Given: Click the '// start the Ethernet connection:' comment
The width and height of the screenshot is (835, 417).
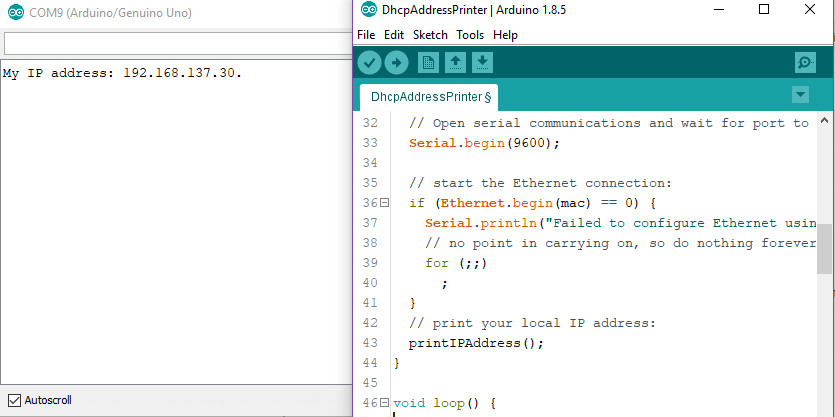Looking at the screenshot, I should pyautogui.click(x=541, y=183).
